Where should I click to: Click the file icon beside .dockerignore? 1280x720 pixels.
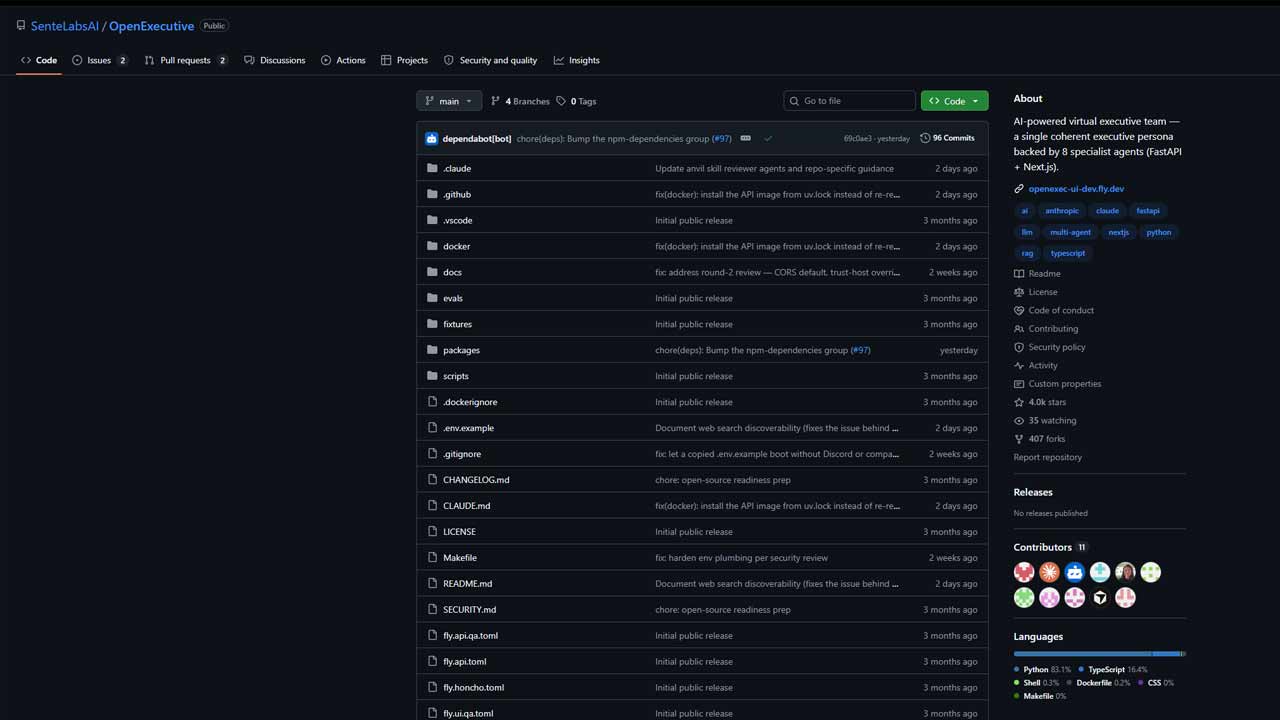point(432,402)
